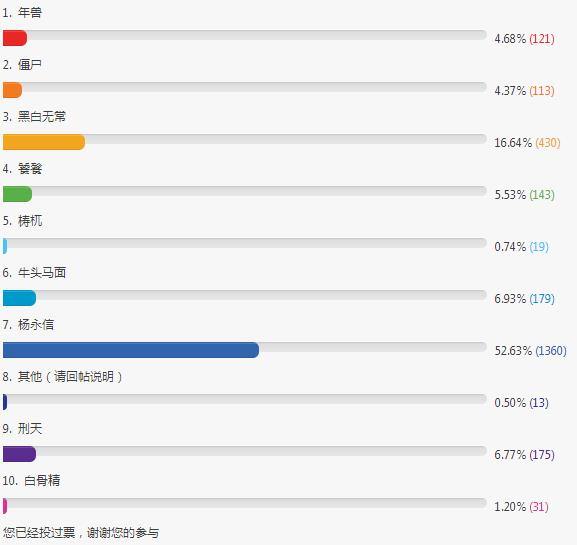Click the vote count (179)
Viewport: 577px width, 545px height.
(542, 299)
